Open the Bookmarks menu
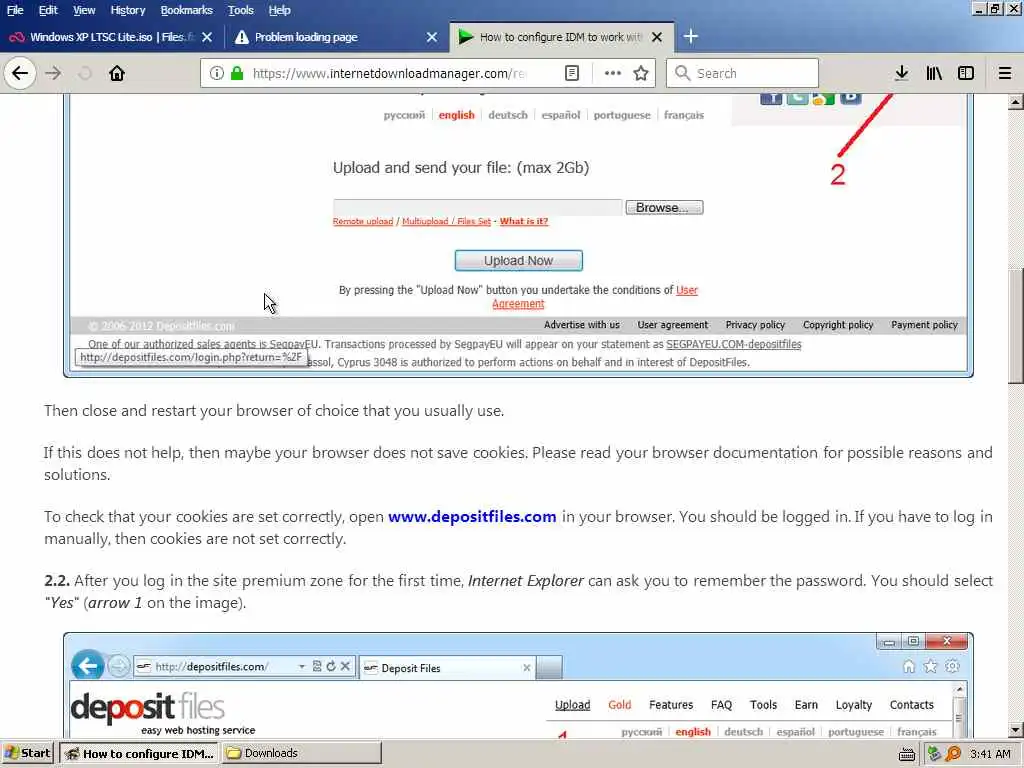Screen dimensions: 1024x768 [x=186, y=10]
